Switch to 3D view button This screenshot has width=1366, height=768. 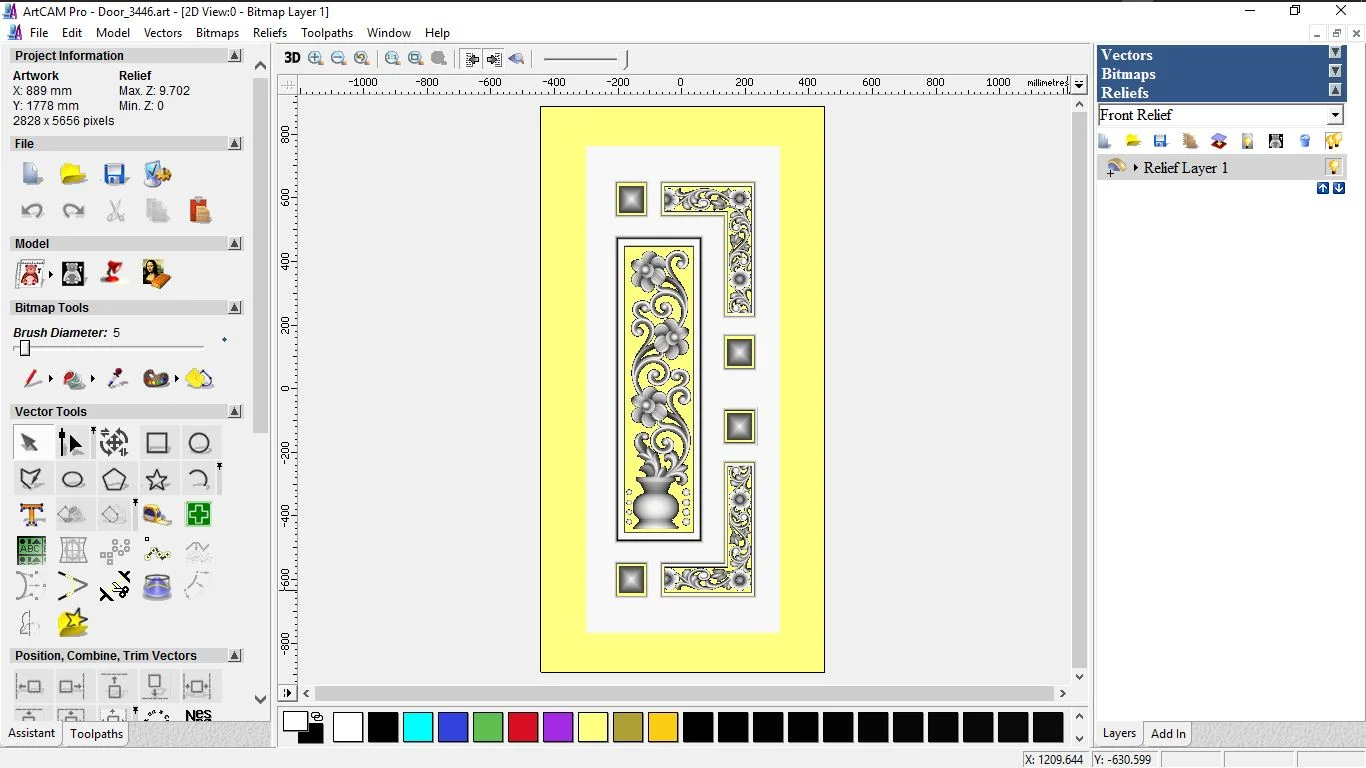tap(292, 58)
